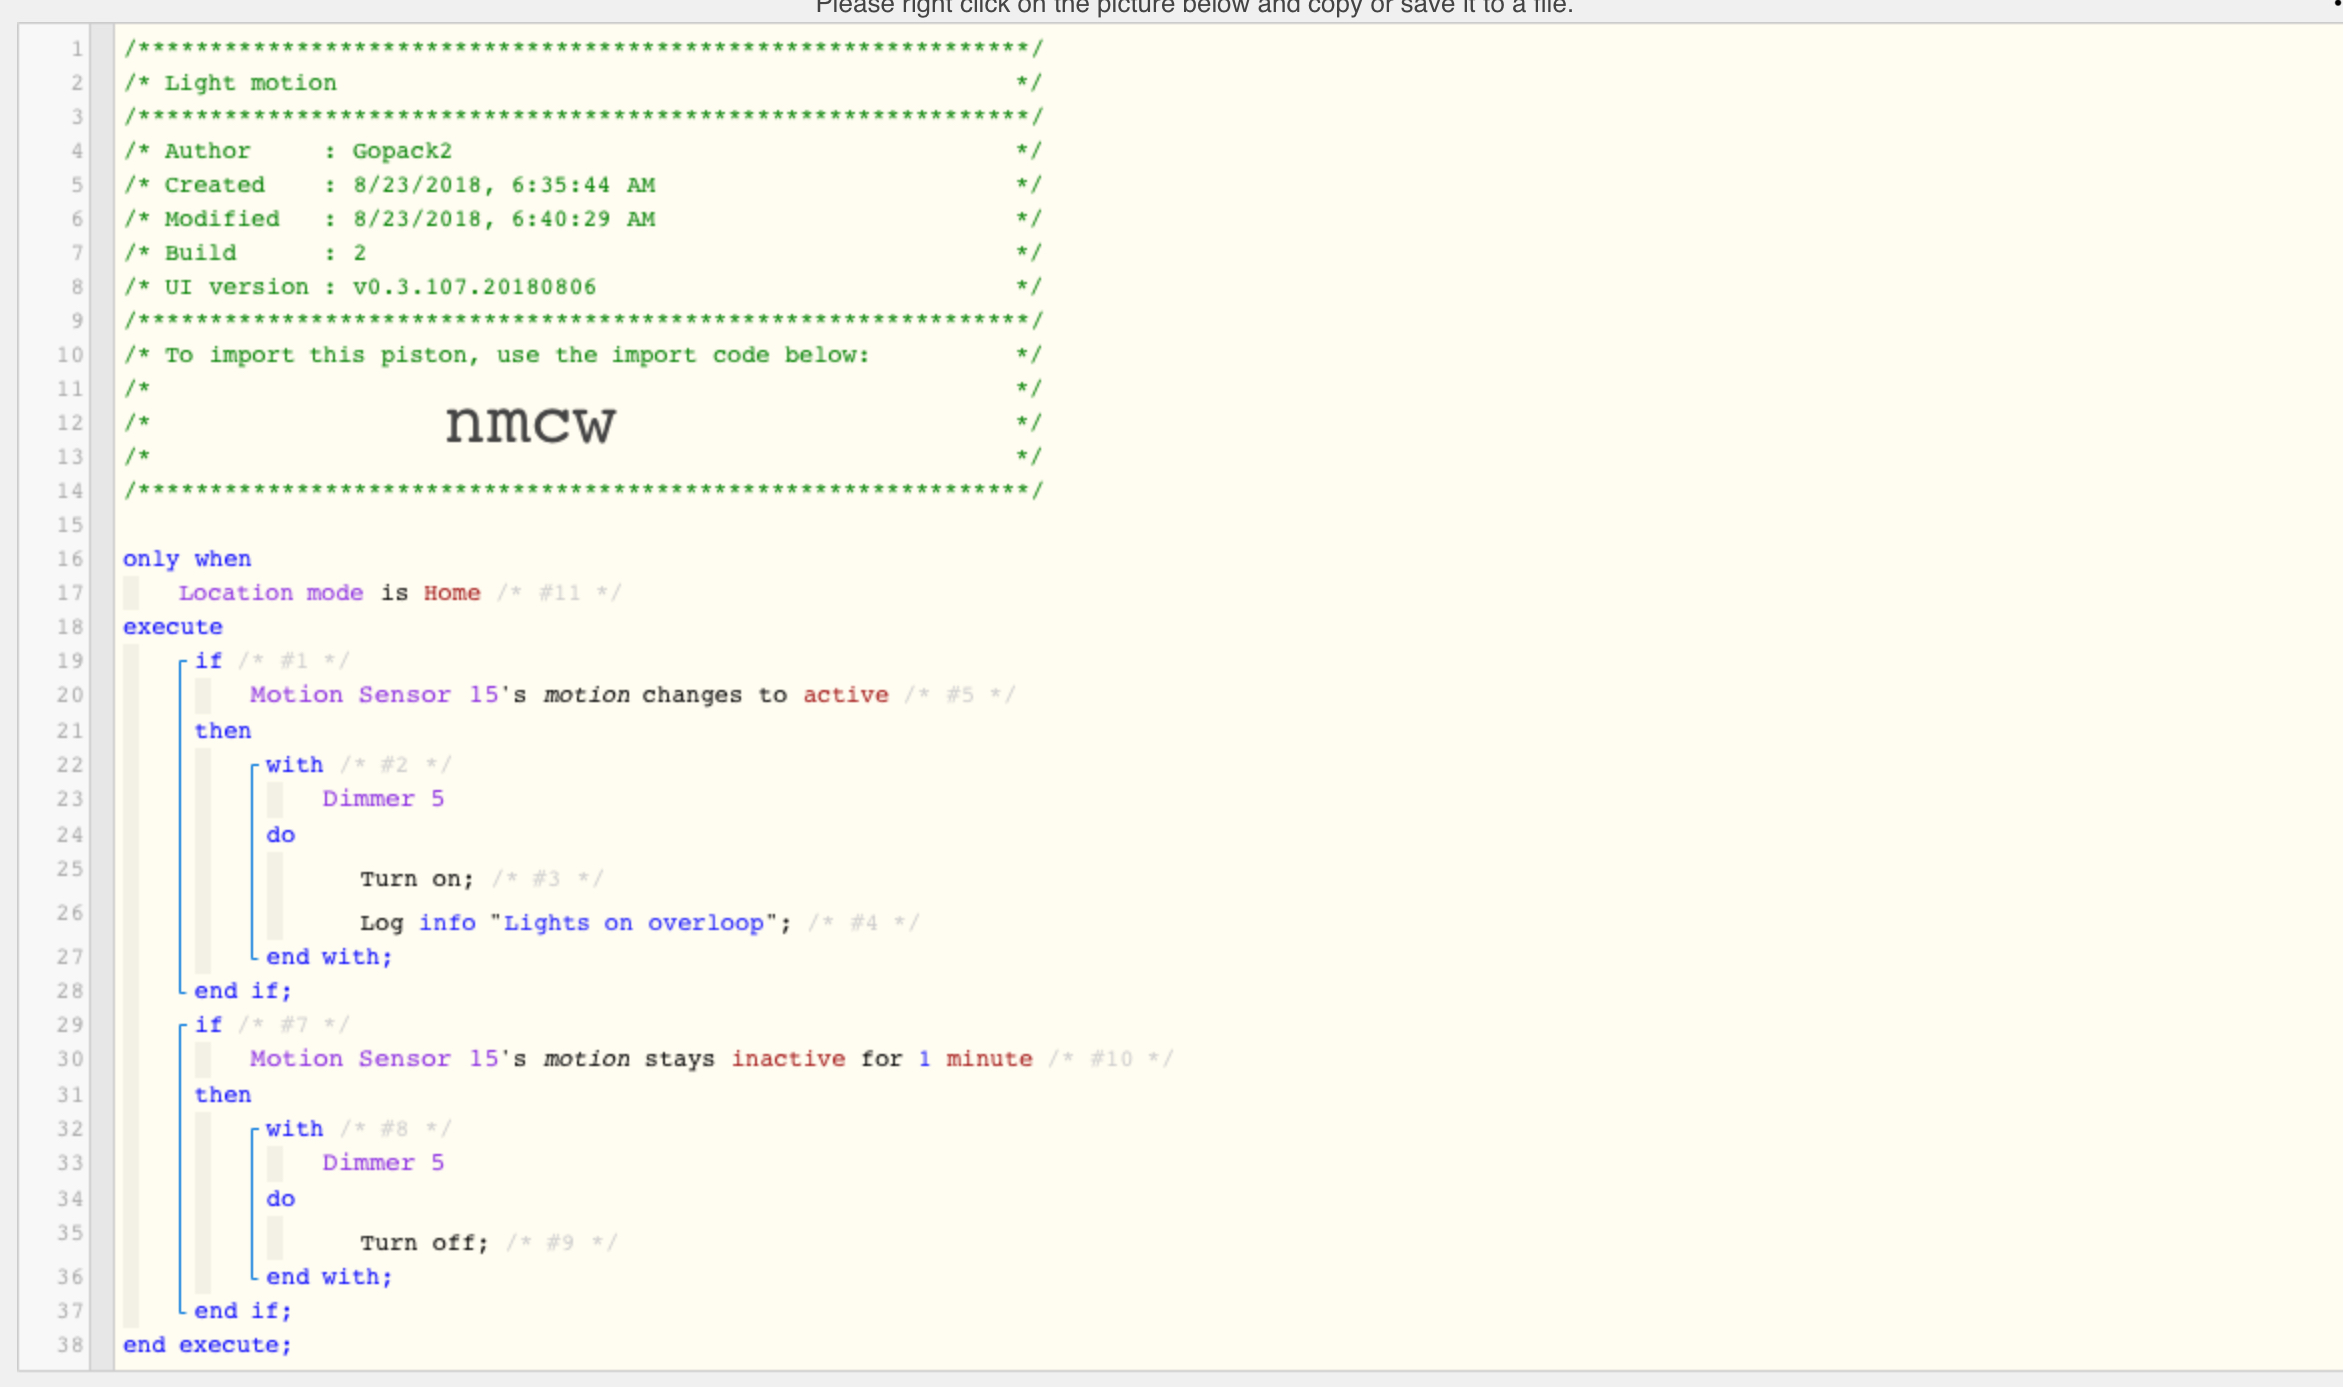The width and height of the screenshot is (2343, 1387).
Task: Click the "Turn on;" action
Action: coord(417,879)
